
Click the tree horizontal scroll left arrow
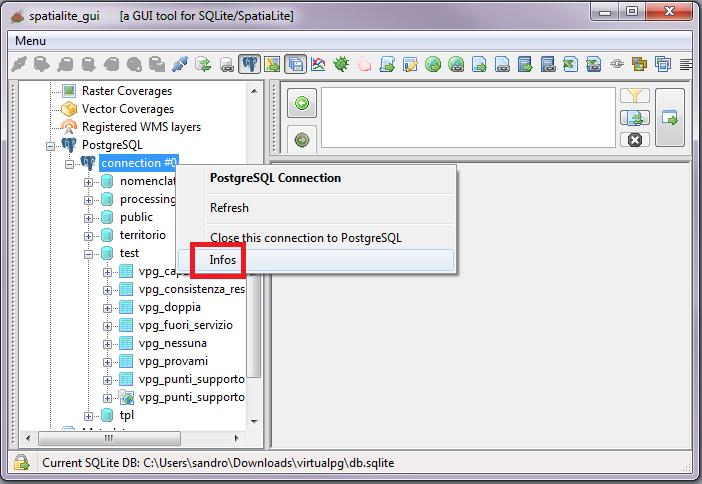pos(28,438)
